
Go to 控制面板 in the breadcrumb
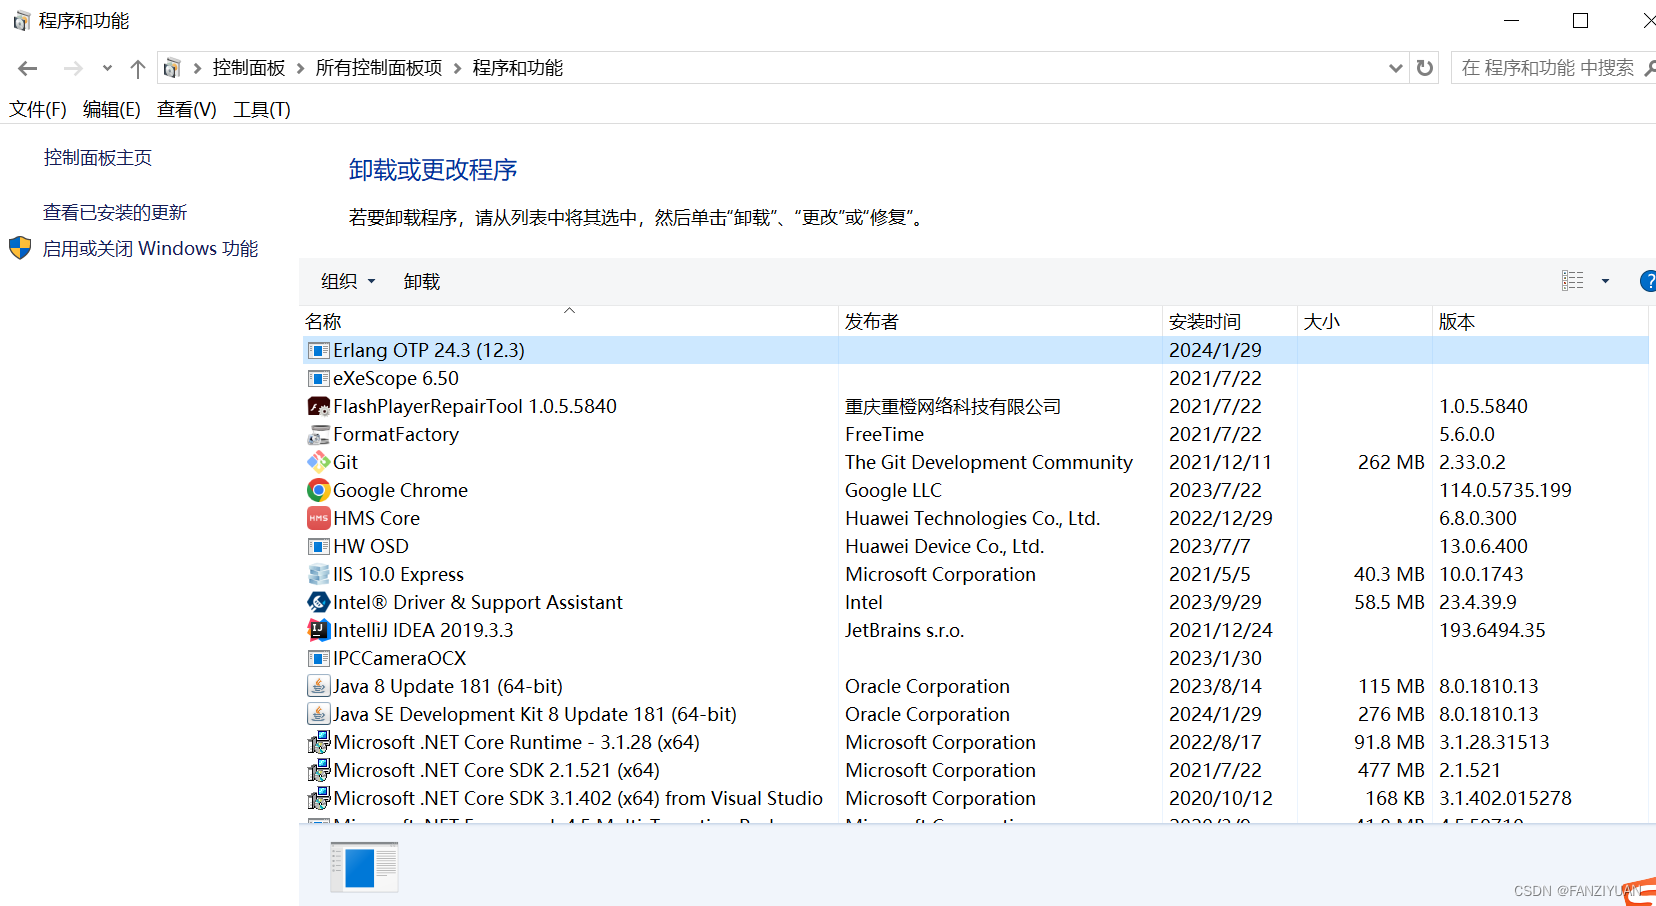pyautogui.click(x=249, y=68)
